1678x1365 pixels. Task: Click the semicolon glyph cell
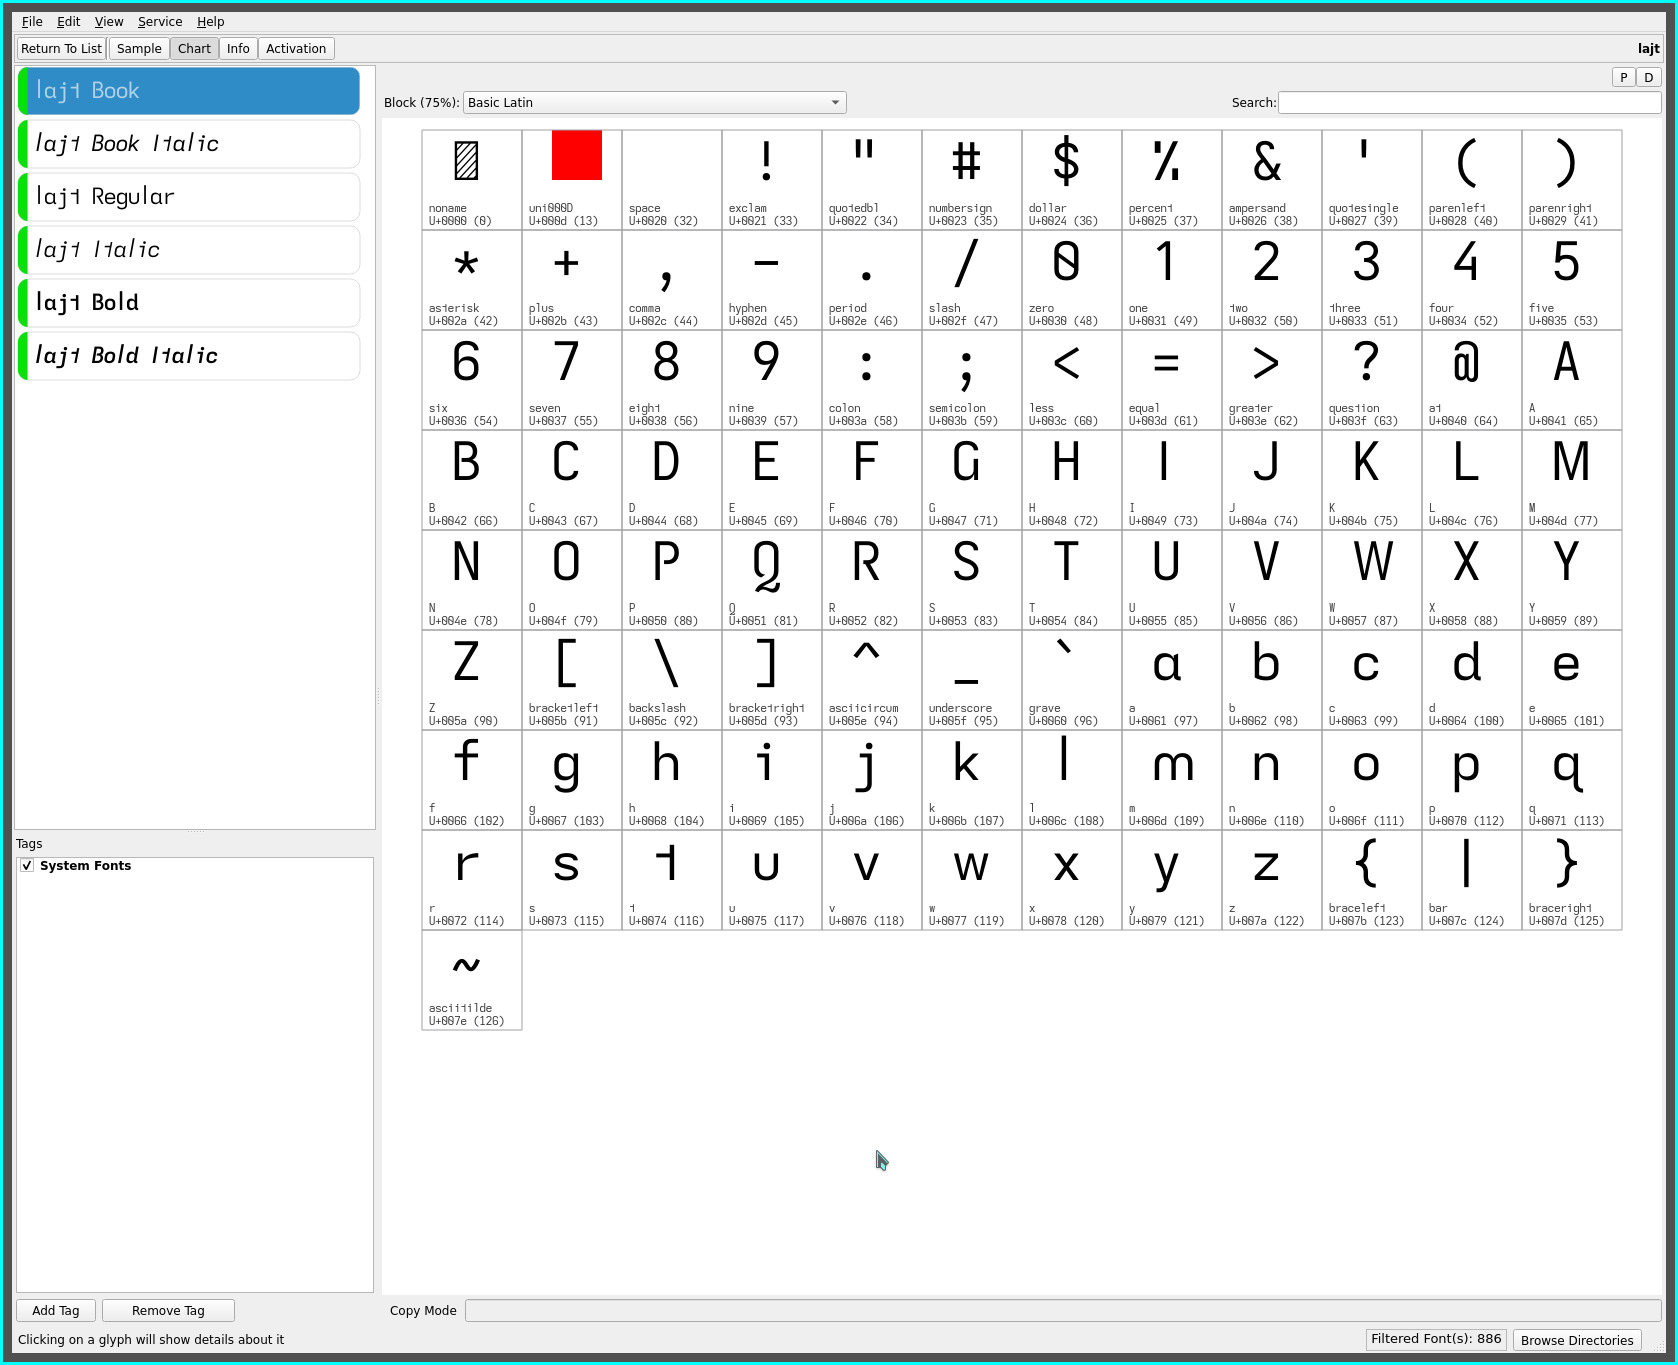972,380
